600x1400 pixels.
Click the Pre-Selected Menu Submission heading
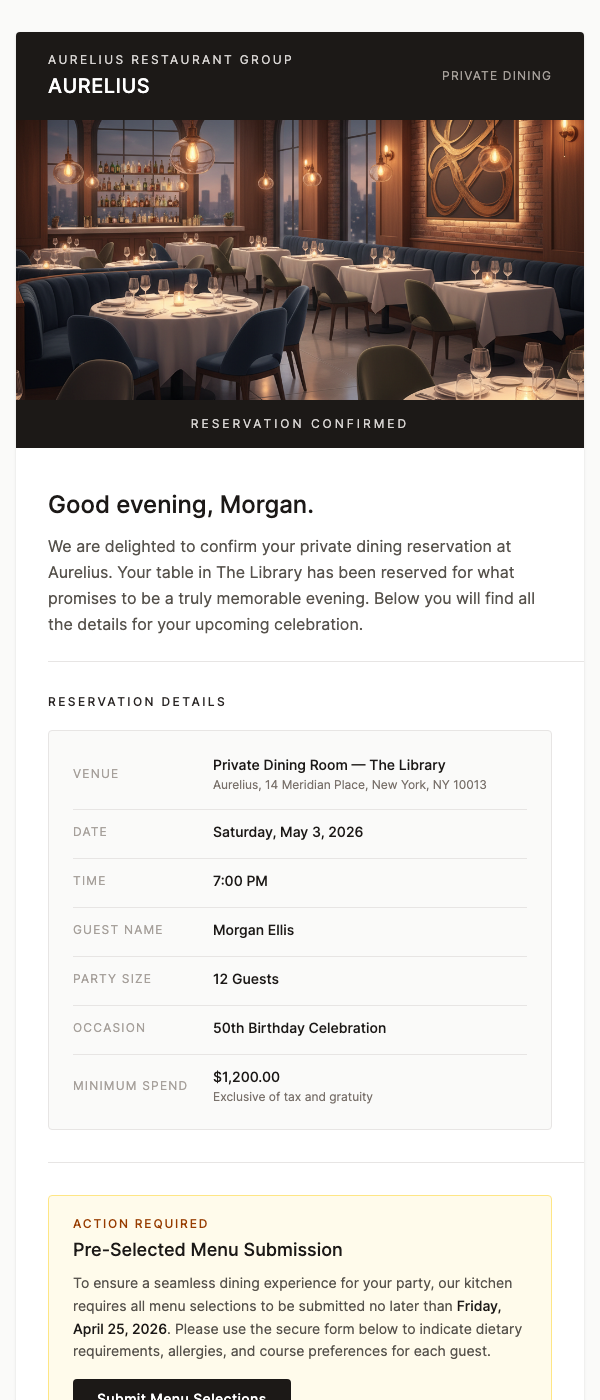tap(207, 1250)
